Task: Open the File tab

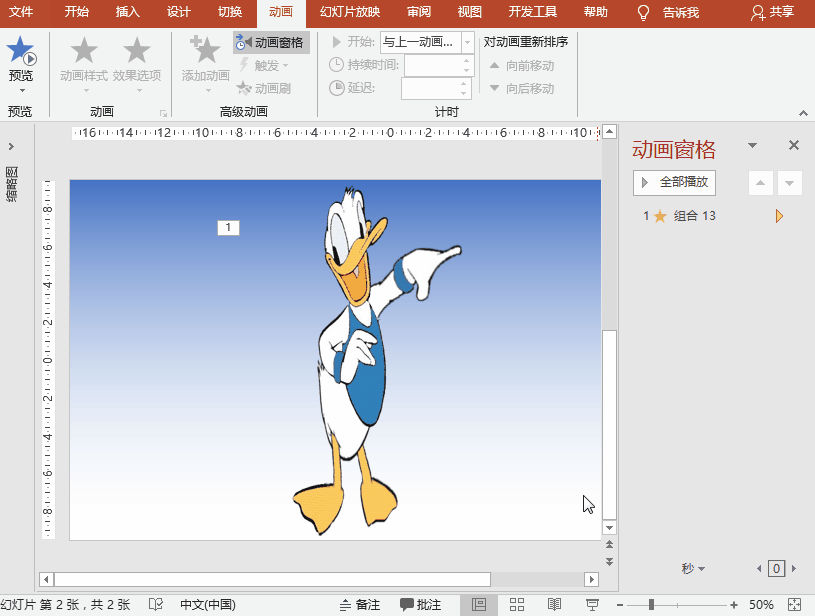Action: point(21,11)
